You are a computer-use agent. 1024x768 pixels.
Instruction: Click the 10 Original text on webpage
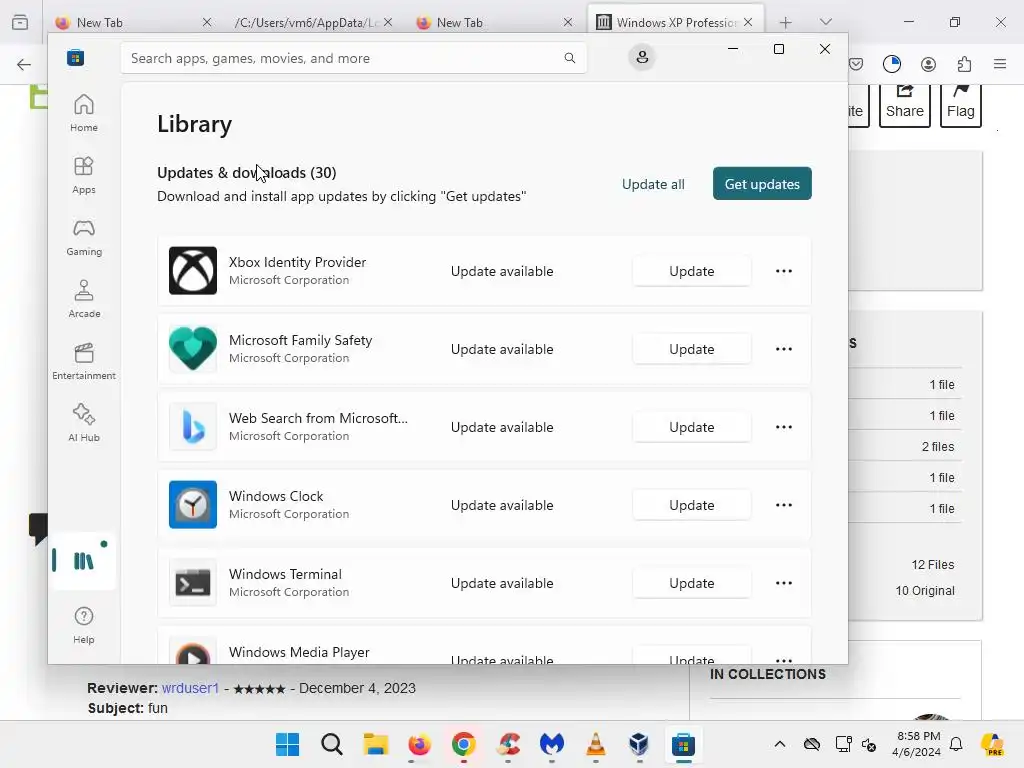point(925,590)
